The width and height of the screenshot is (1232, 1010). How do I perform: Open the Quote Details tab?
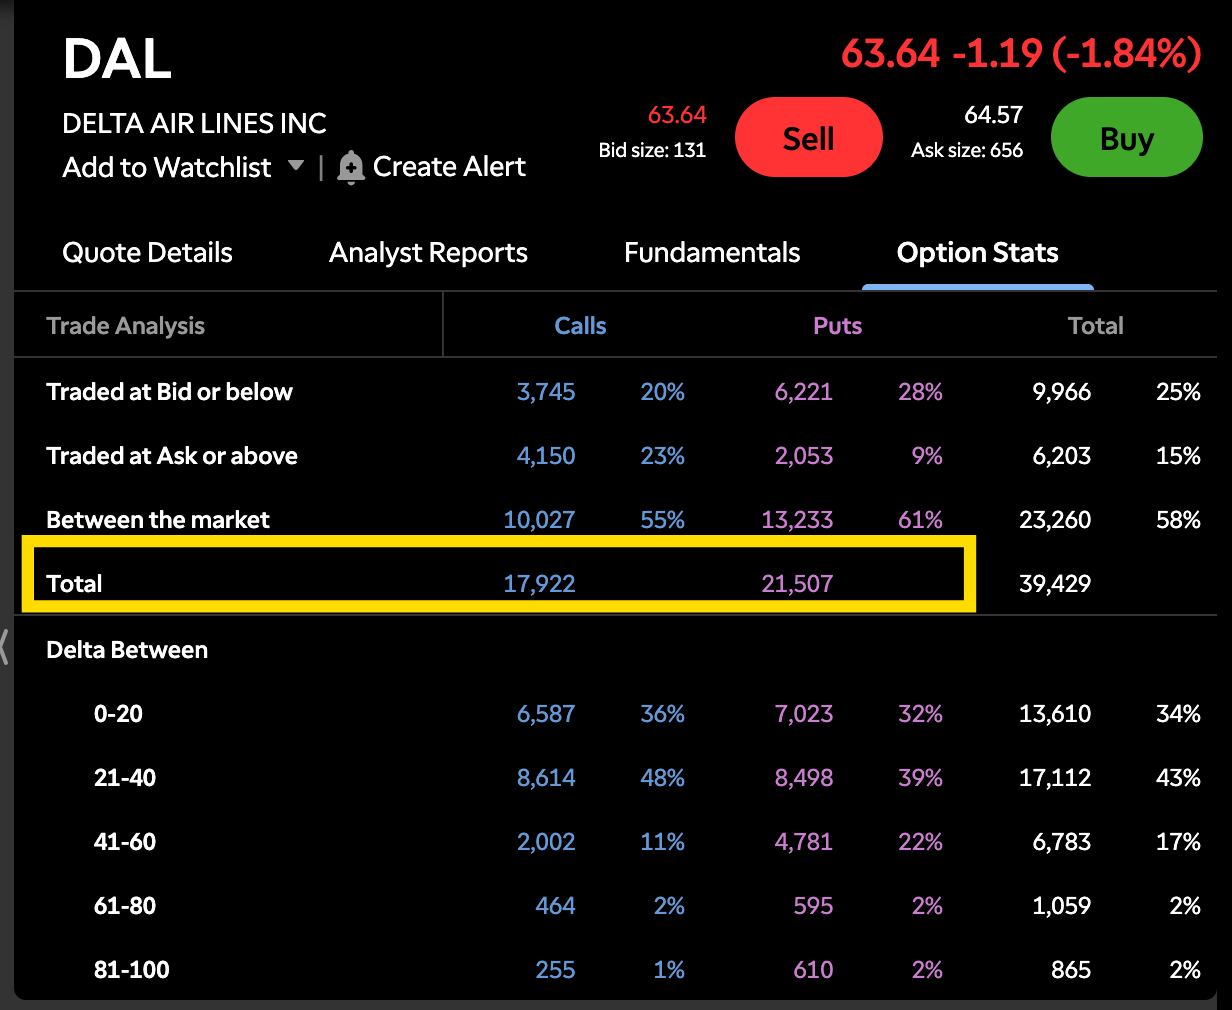point(147,253)
